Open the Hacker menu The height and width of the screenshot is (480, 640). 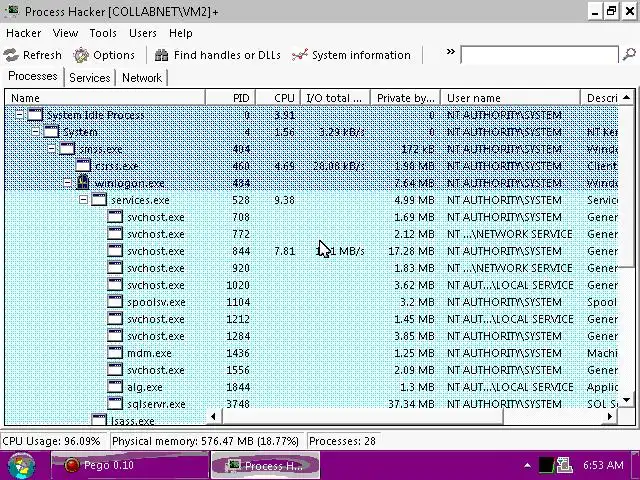[x=24, y=33]
